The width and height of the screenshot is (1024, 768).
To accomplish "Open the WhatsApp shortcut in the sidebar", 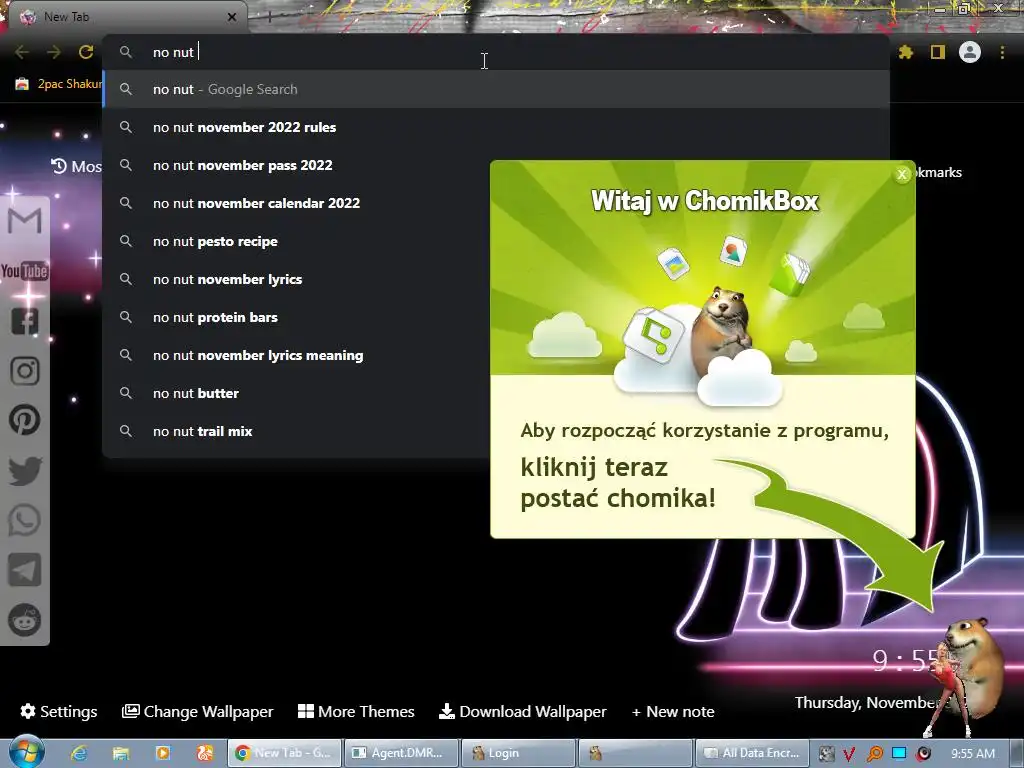I will (x=25, y=520).
